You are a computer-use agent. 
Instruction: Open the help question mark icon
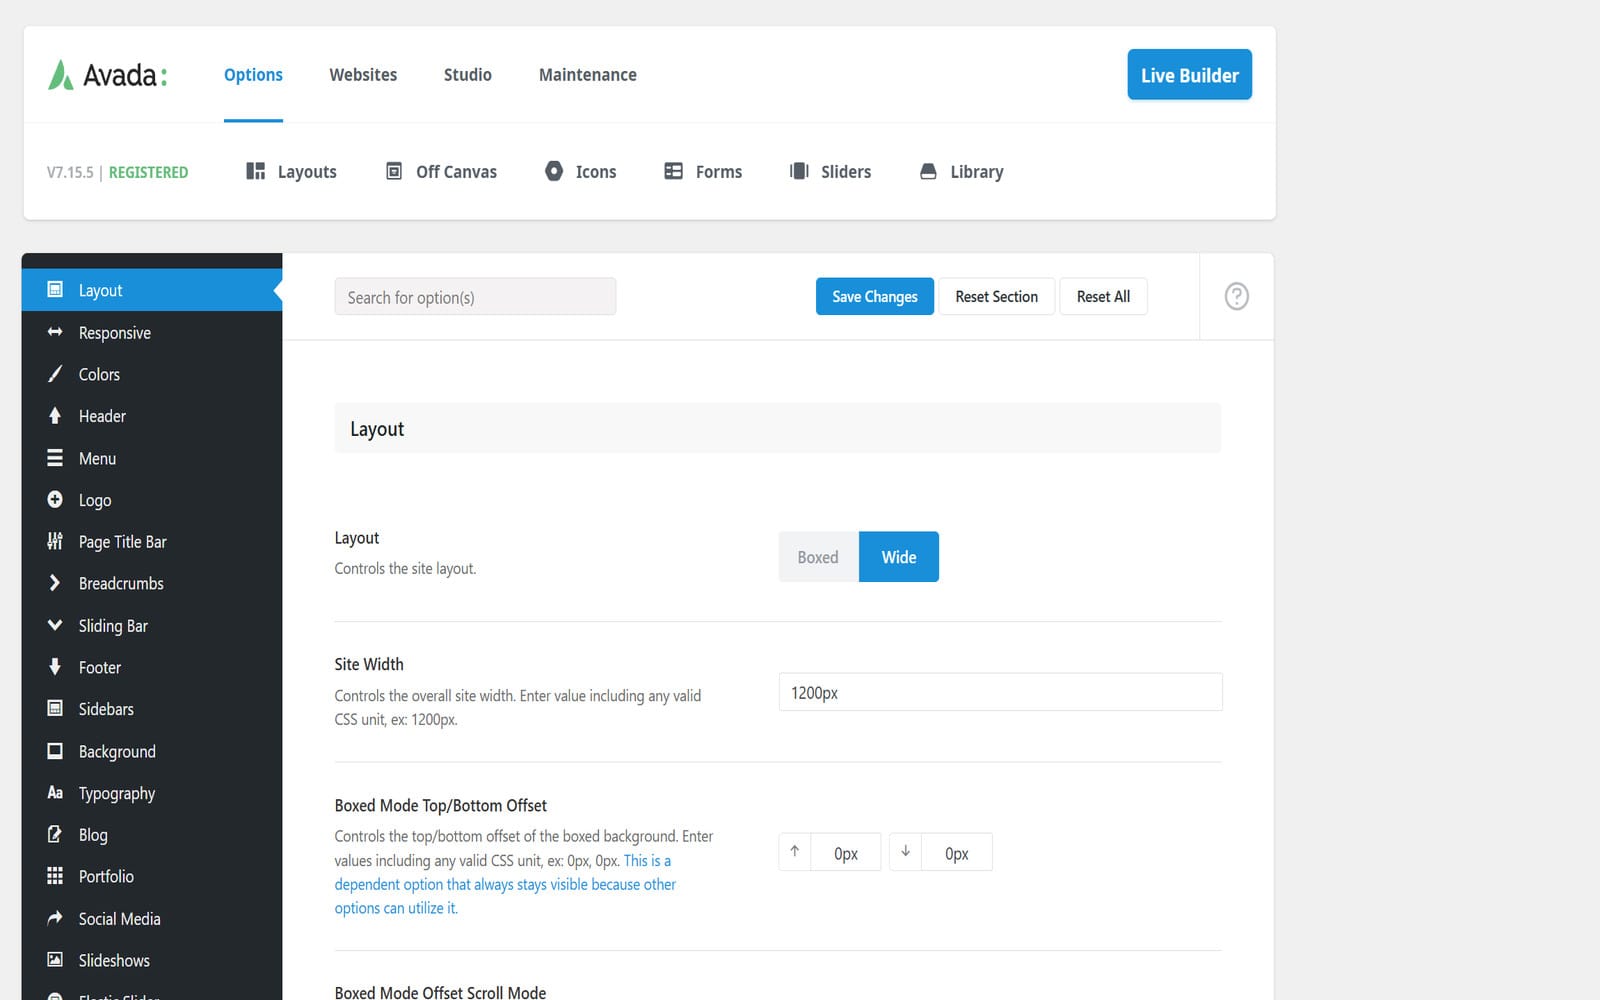(x=1236, y=296)
